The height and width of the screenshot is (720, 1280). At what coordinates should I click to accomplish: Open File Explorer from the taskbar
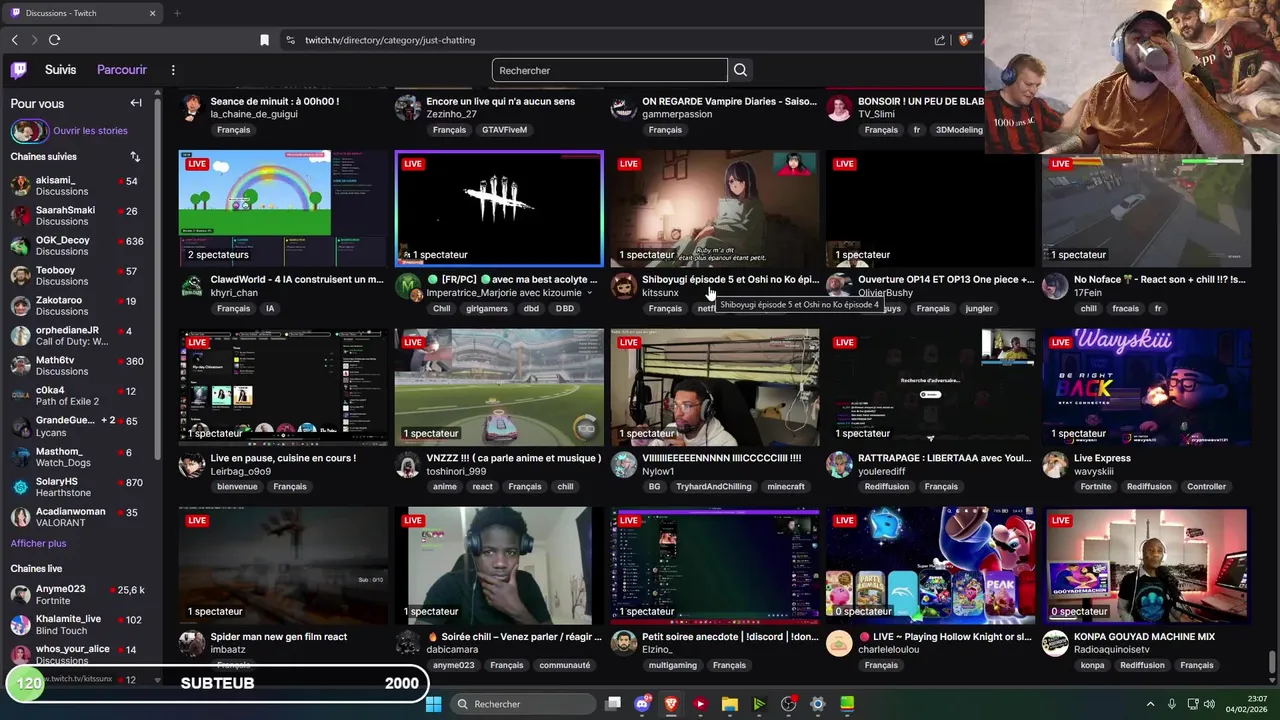tap(730, 704)
